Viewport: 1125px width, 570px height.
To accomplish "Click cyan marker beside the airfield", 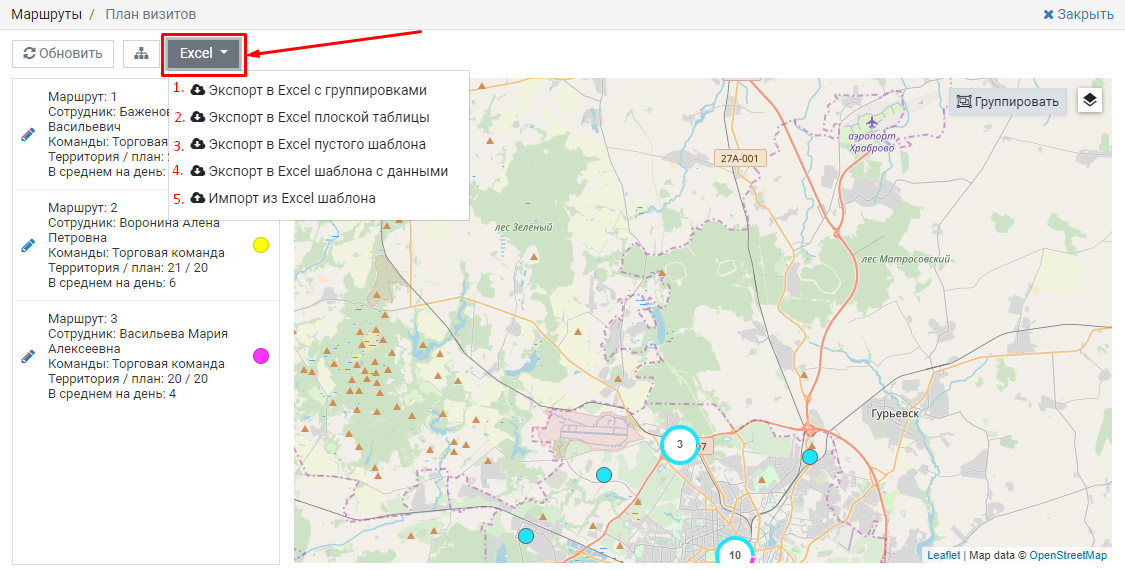I will point(604,475).
